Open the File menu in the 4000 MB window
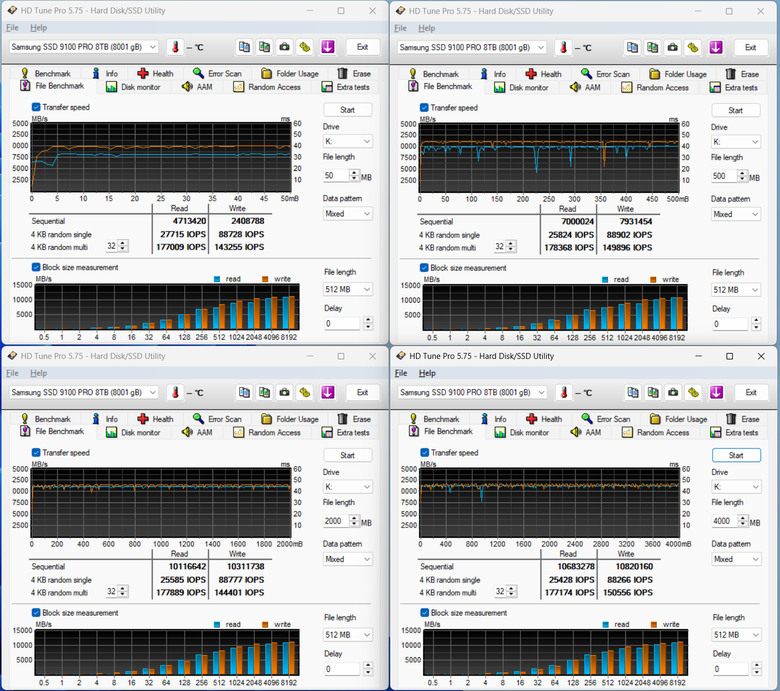This screenshot has width=780, height=691. click(x=401, y=373)
